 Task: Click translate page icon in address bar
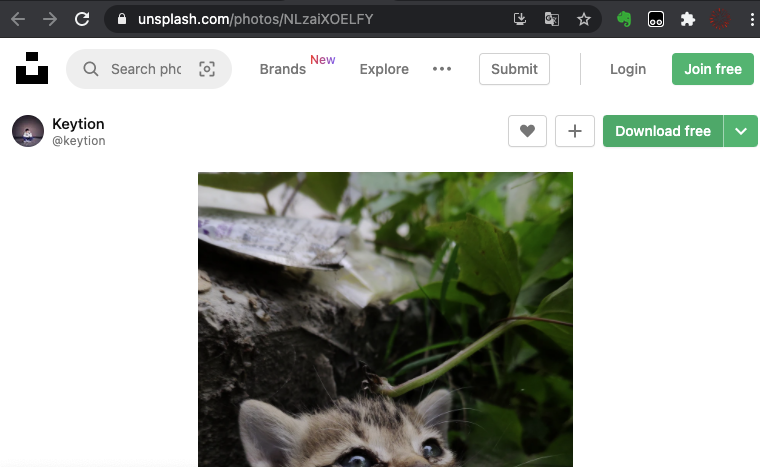pos(551,19)
